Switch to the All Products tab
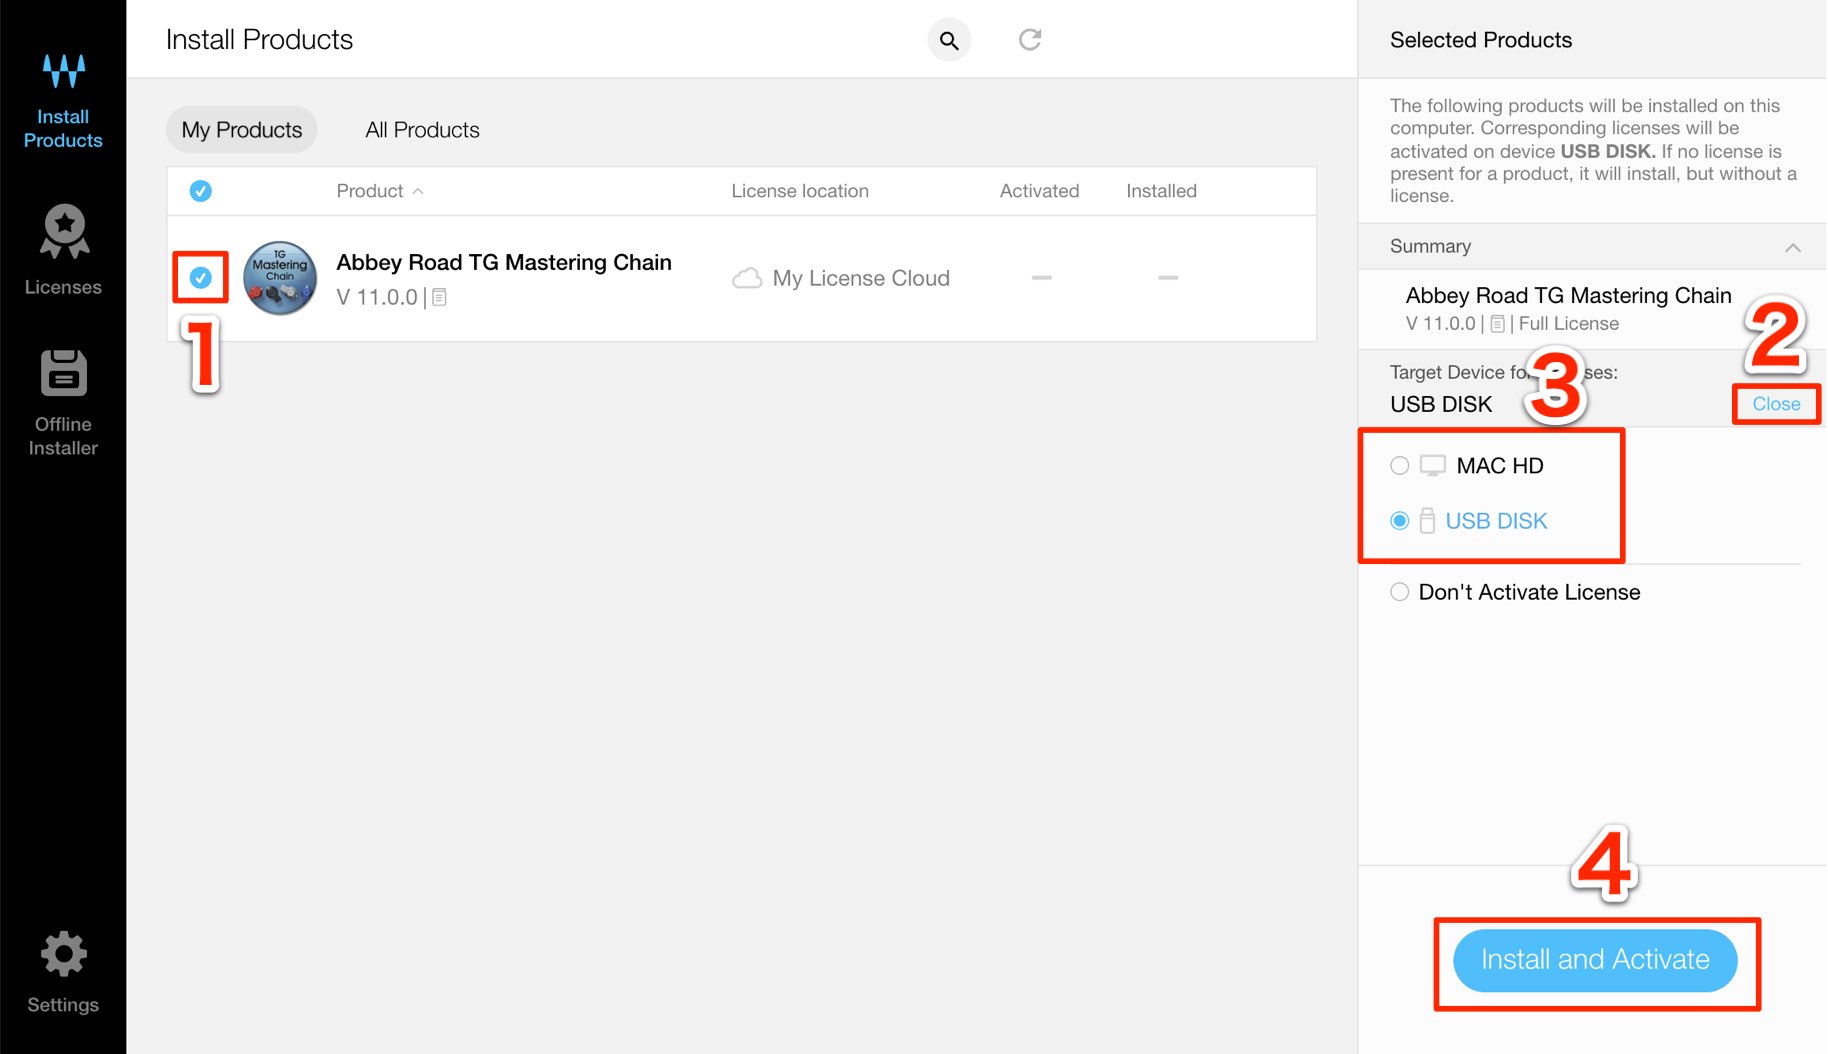This screenshot has width=1828, height=1054. coord(422,130)
